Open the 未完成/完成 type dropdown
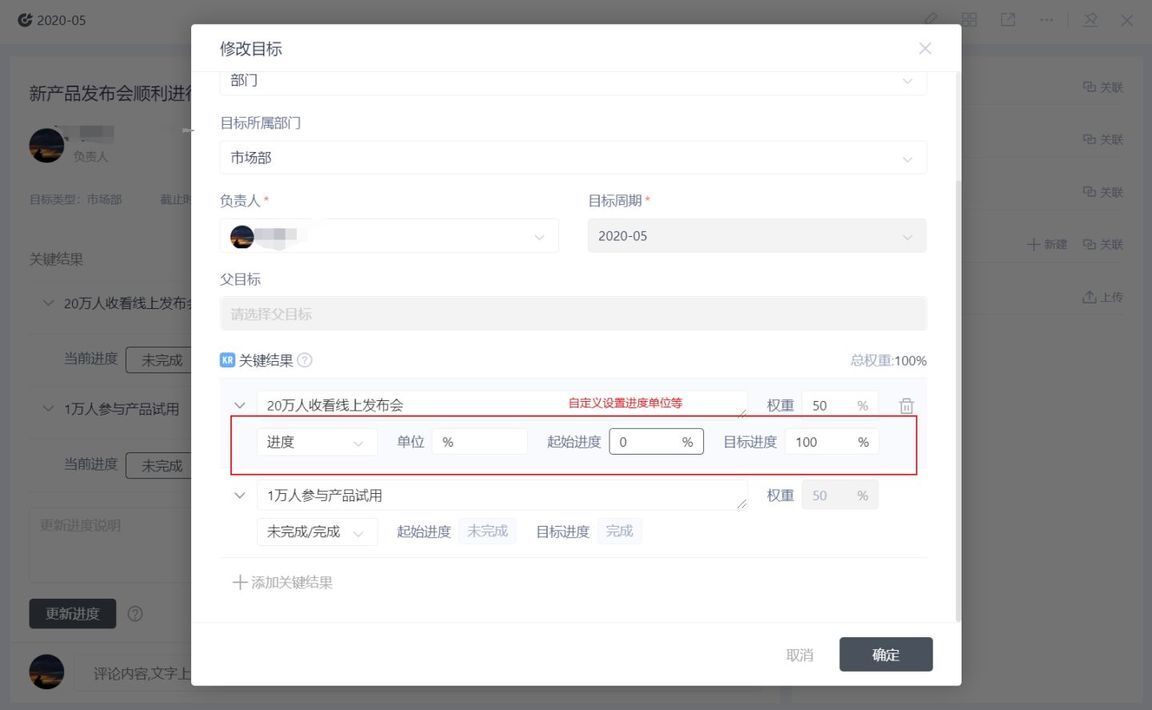Viewport: 1152px width, 710px height. coord(317,531)
